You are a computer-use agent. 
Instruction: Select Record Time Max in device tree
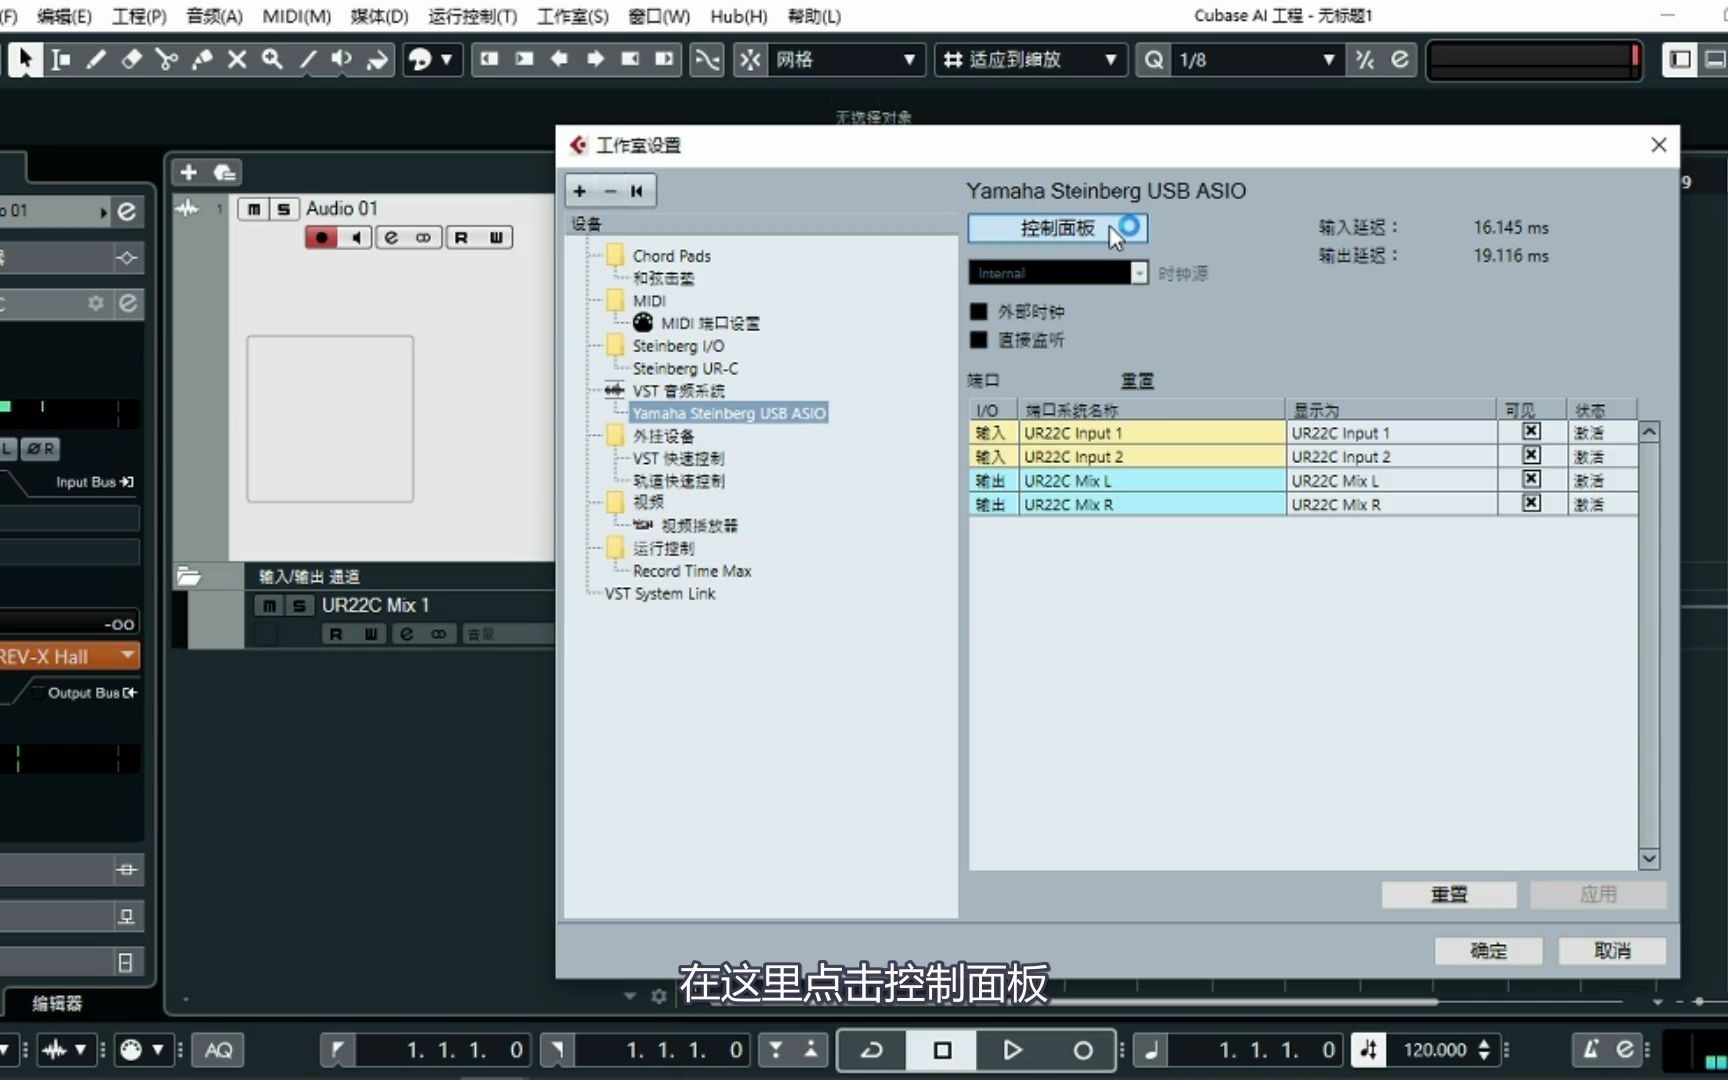(x=691, y=571)
